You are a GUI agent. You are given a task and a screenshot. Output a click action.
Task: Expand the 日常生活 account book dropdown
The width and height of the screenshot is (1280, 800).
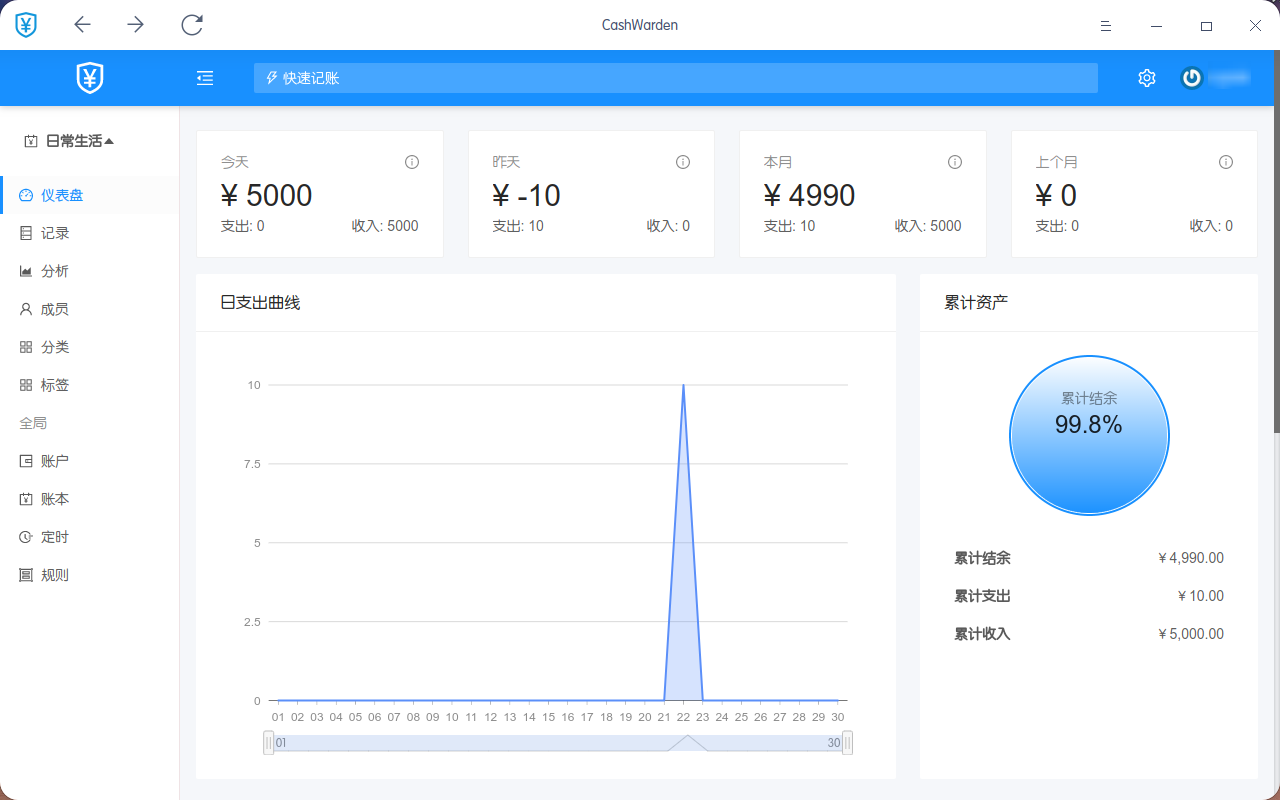70,141
